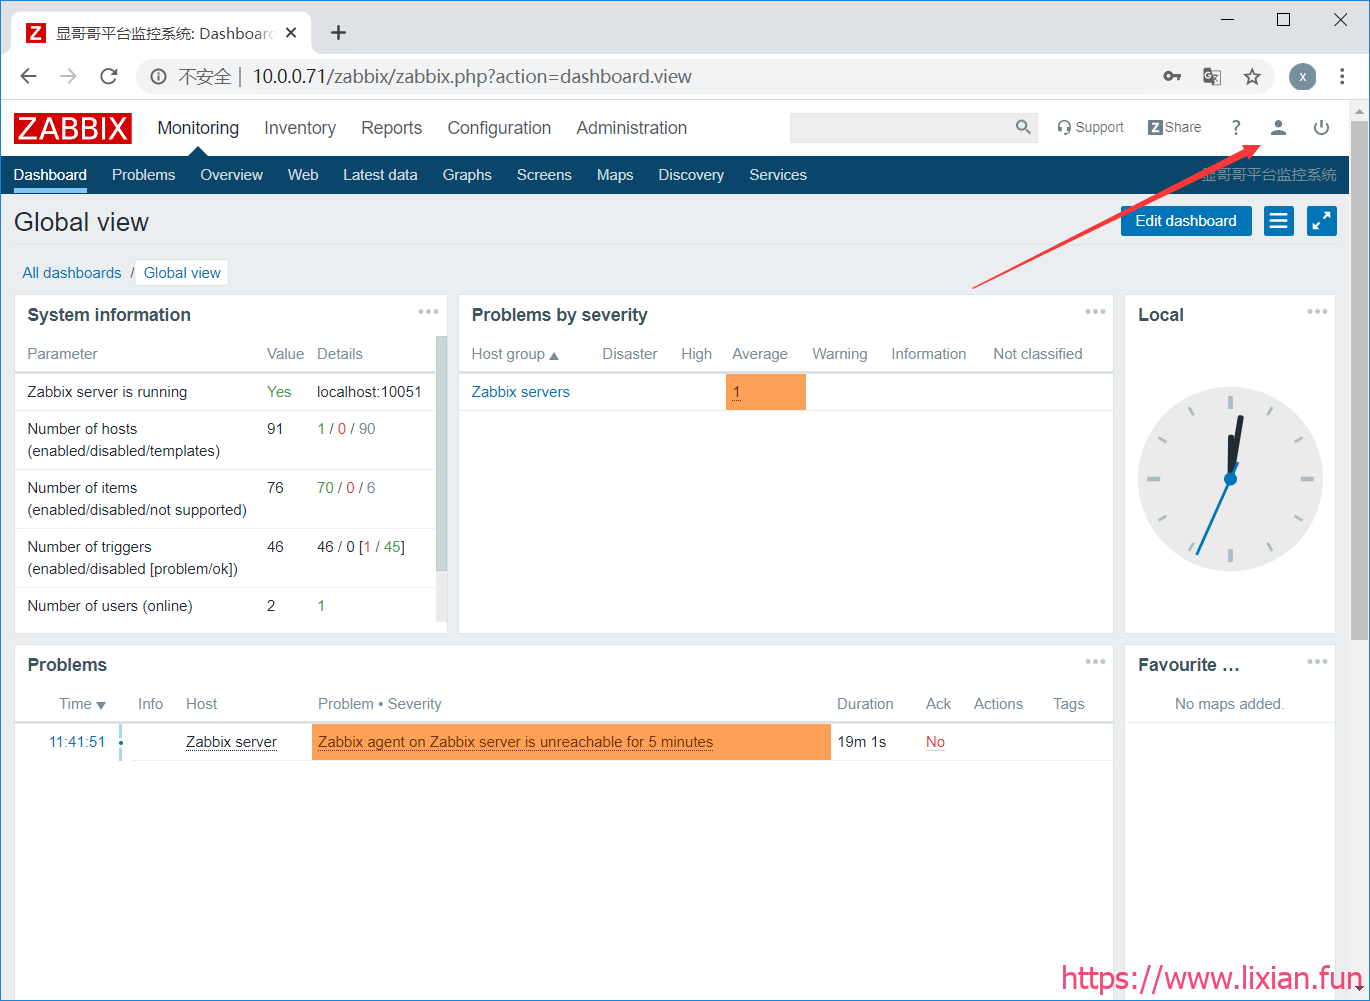The height and width of the screenshot is (1001, 1370).
Task: Bookmark page with star icon
Action: point(1252,77)
